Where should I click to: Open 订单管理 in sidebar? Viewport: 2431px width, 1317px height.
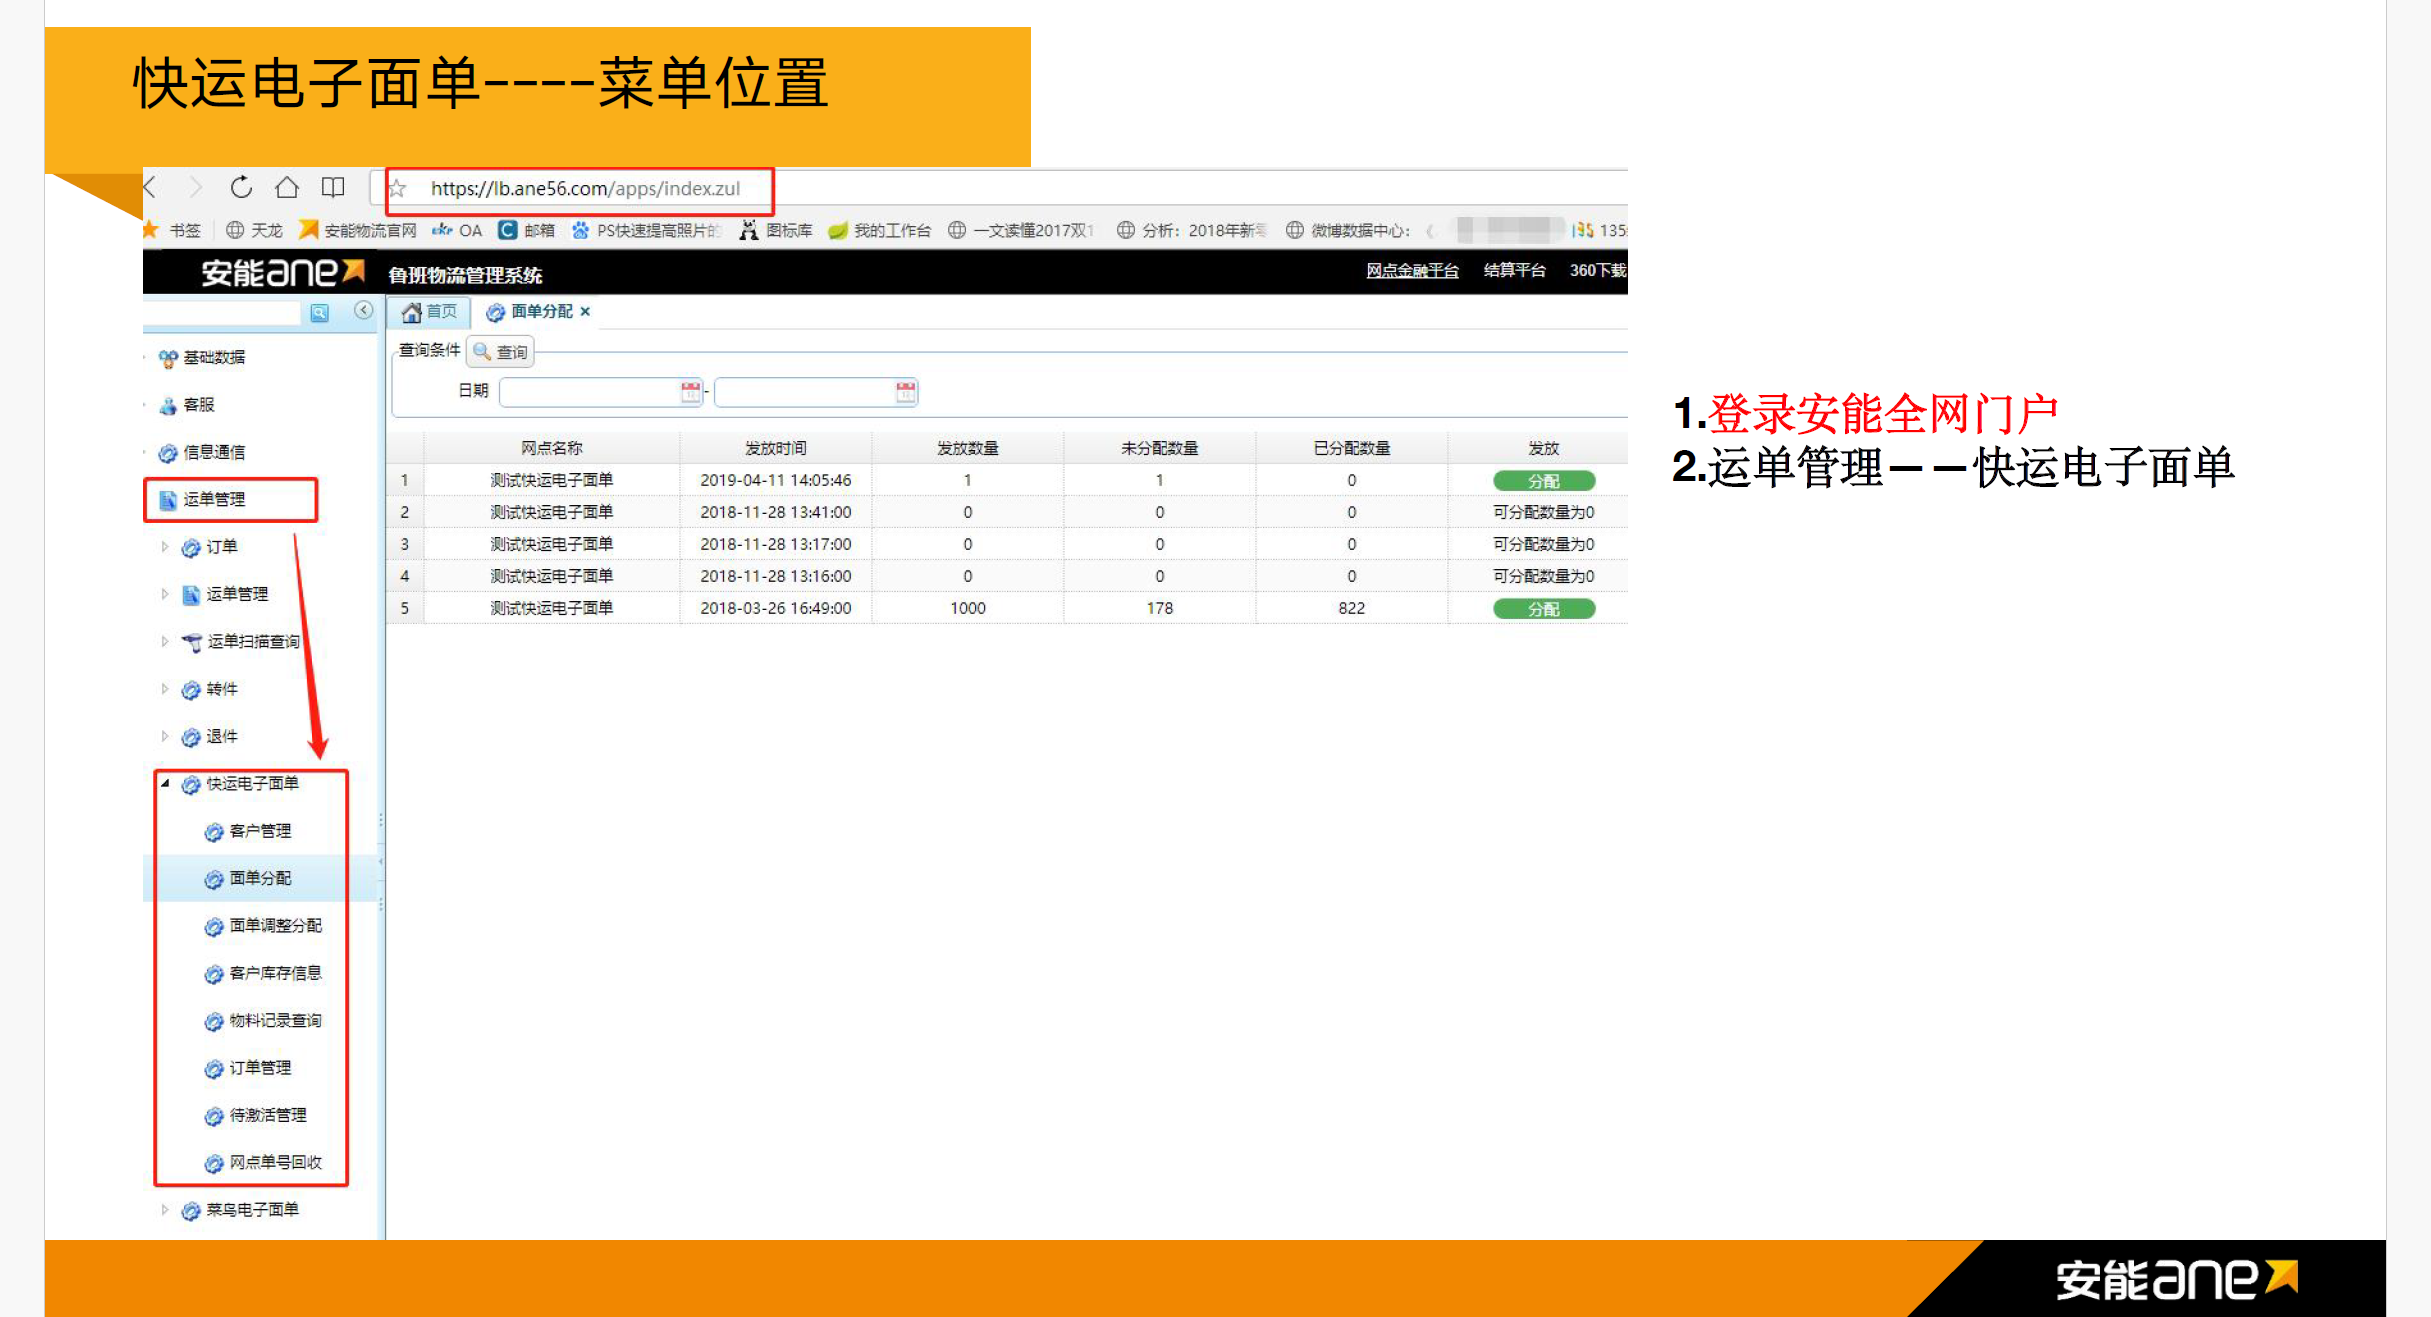tap(248, 1068)
